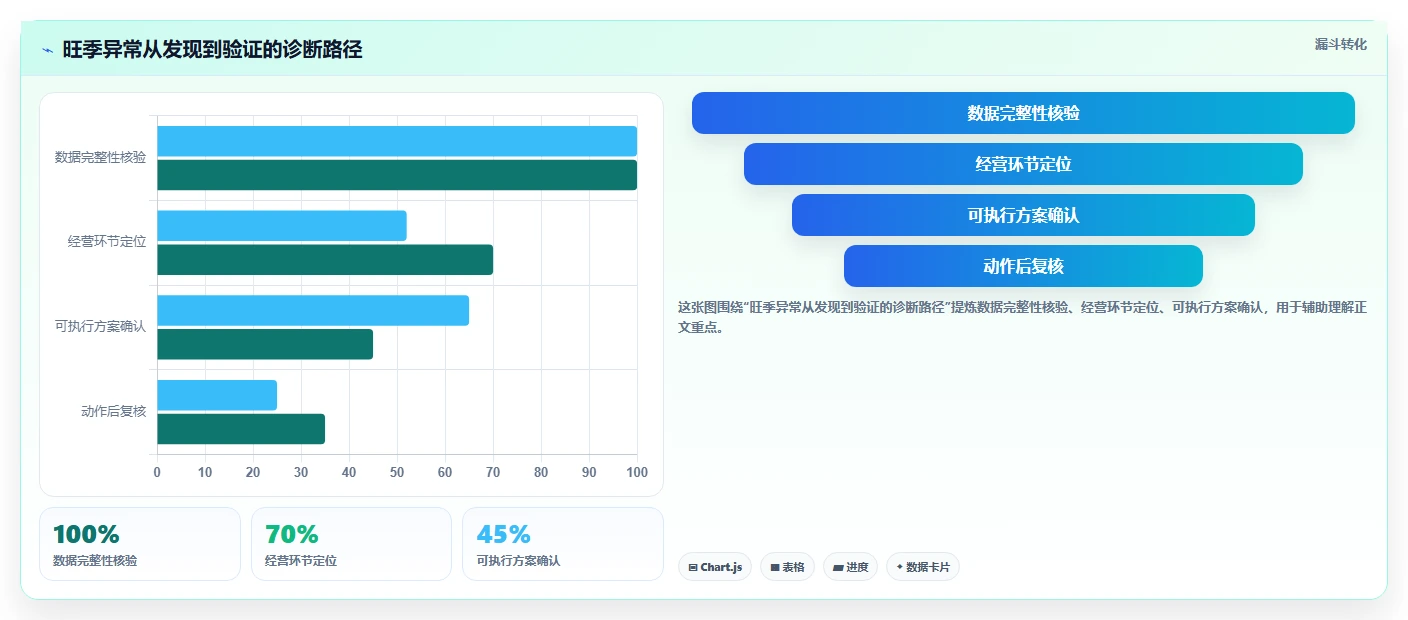Click the 数据卡片 tag chip
Viewport: 1408px width, 620px height.
(923, 567)
